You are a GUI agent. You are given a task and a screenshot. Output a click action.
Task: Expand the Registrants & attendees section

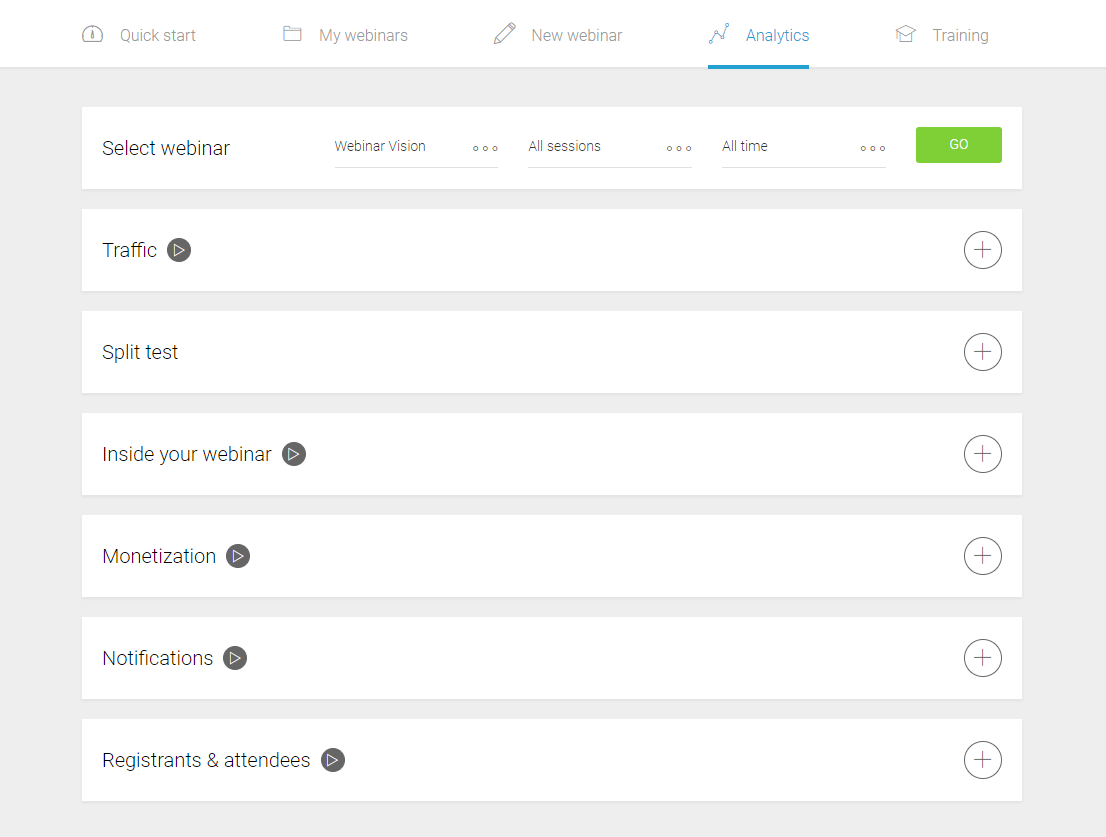tap(982, 760)
